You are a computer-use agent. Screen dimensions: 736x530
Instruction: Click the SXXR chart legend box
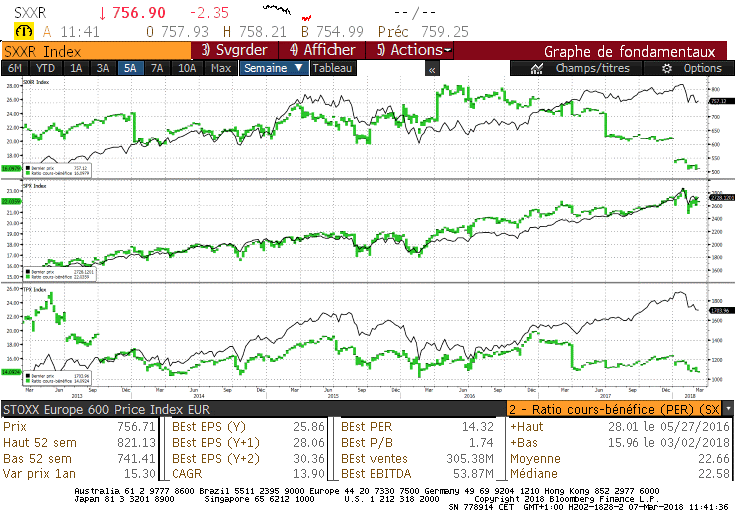click(57, 170)
